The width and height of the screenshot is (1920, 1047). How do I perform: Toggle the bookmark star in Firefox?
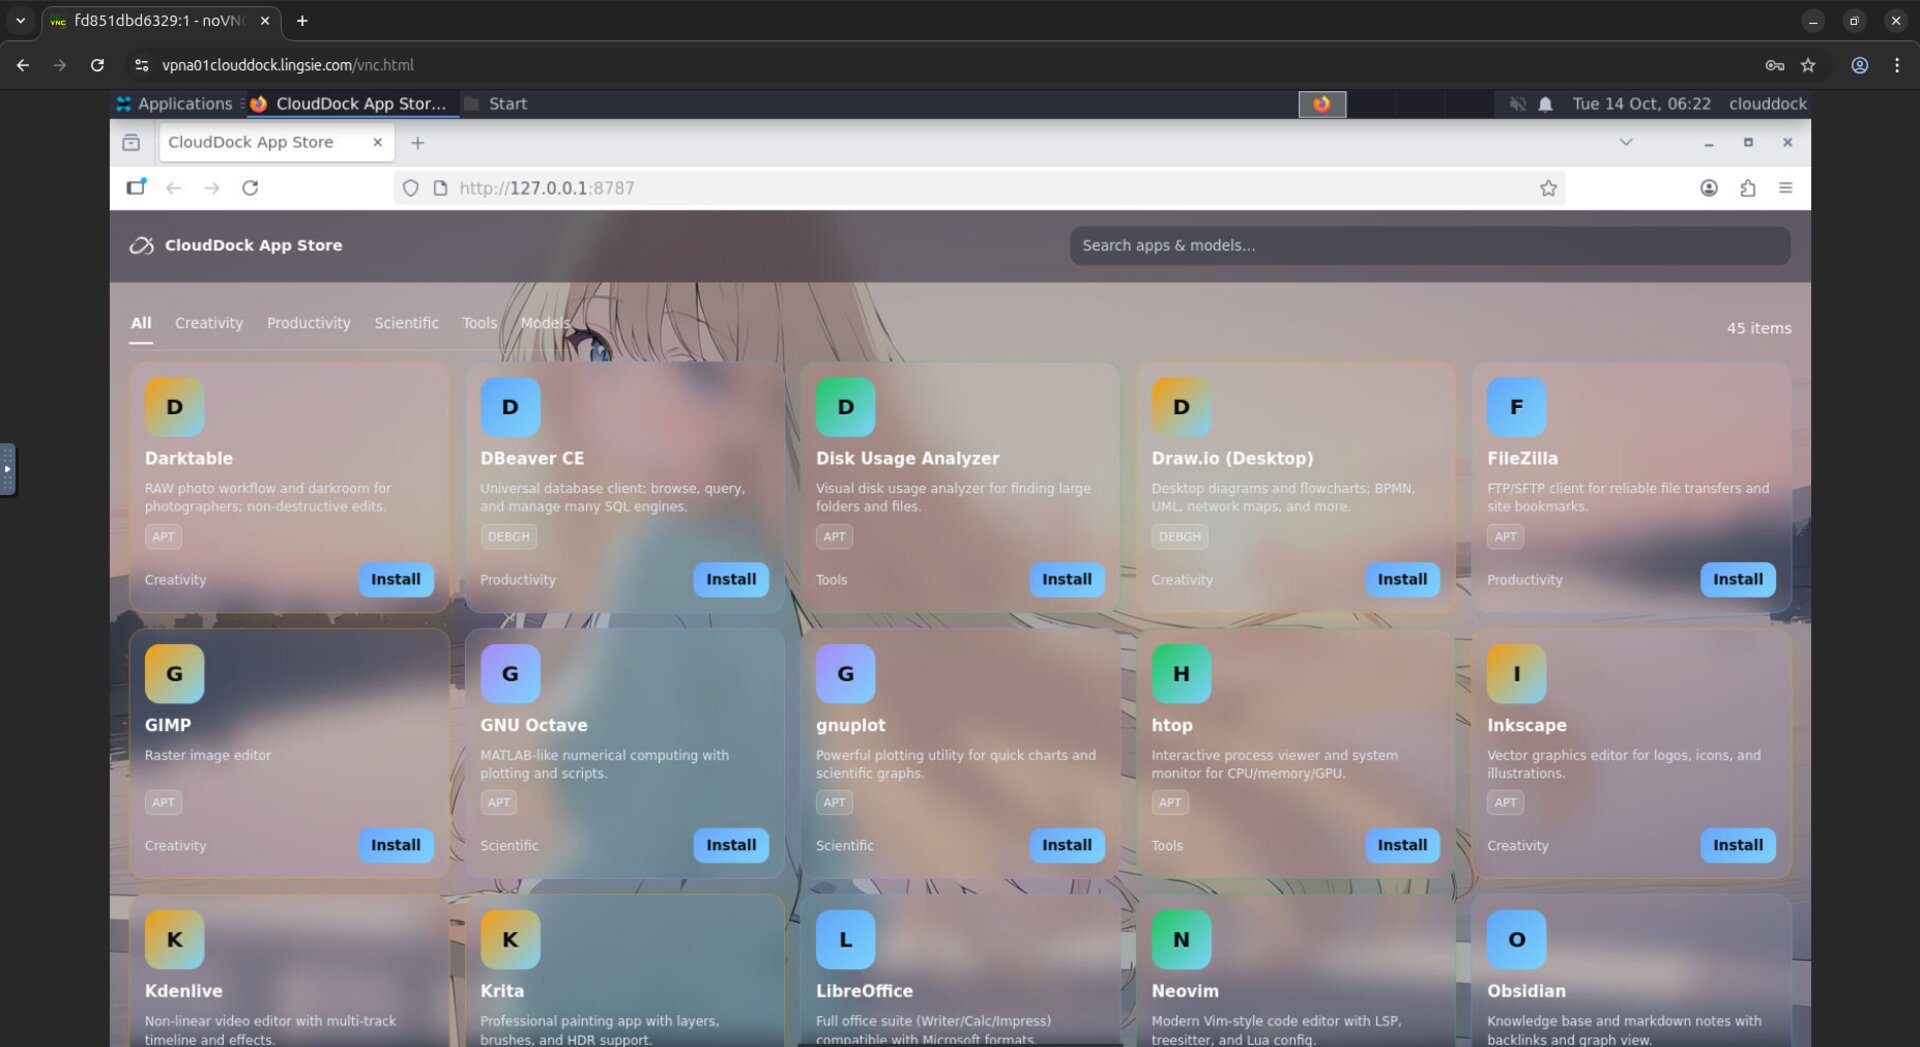click(x=1548, y=188)
